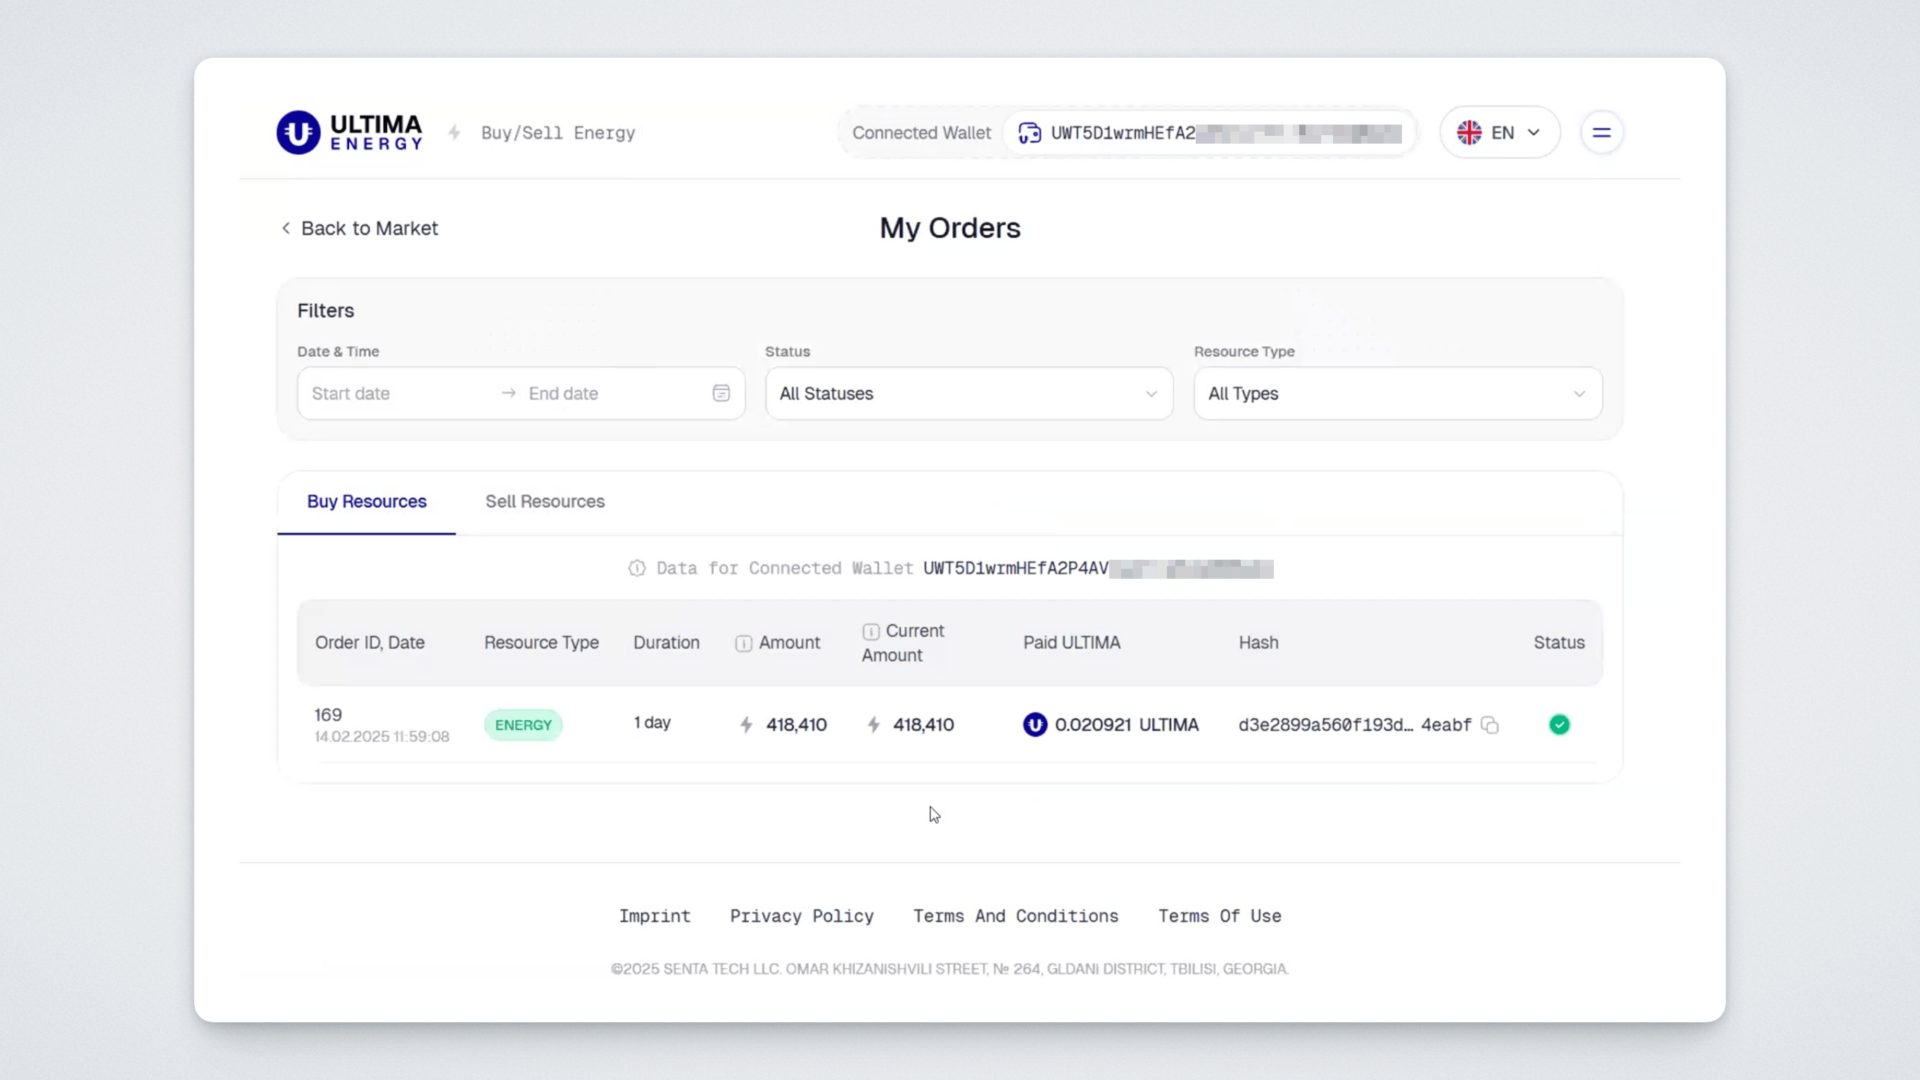The height and width of the screenshot is (1080, 1920).
Task: Click the Start date input field
Action: [395, 393]
